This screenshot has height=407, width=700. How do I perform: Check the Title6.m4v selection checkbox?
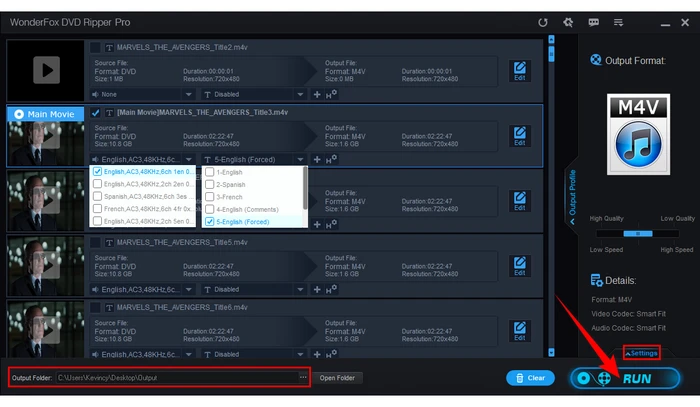(95, 307)
